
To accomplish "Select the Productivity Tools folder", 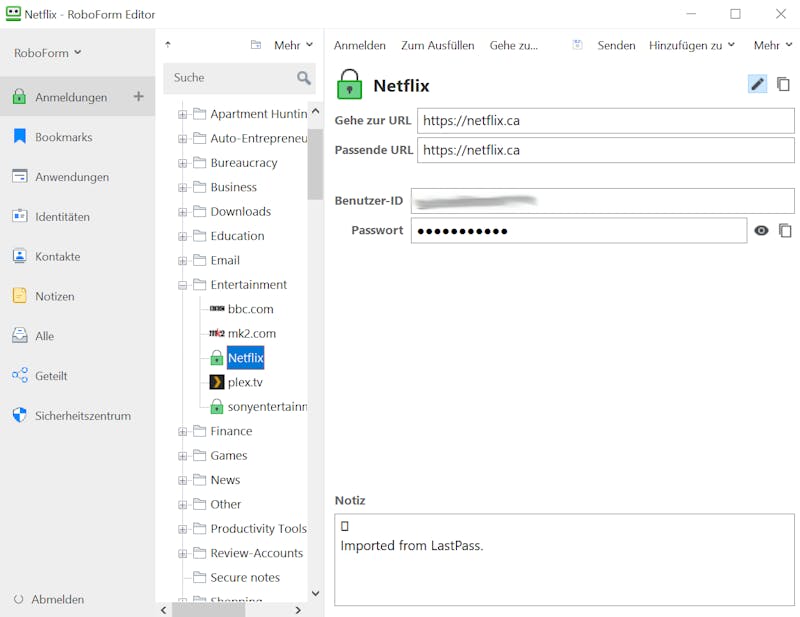I will 259,528.
